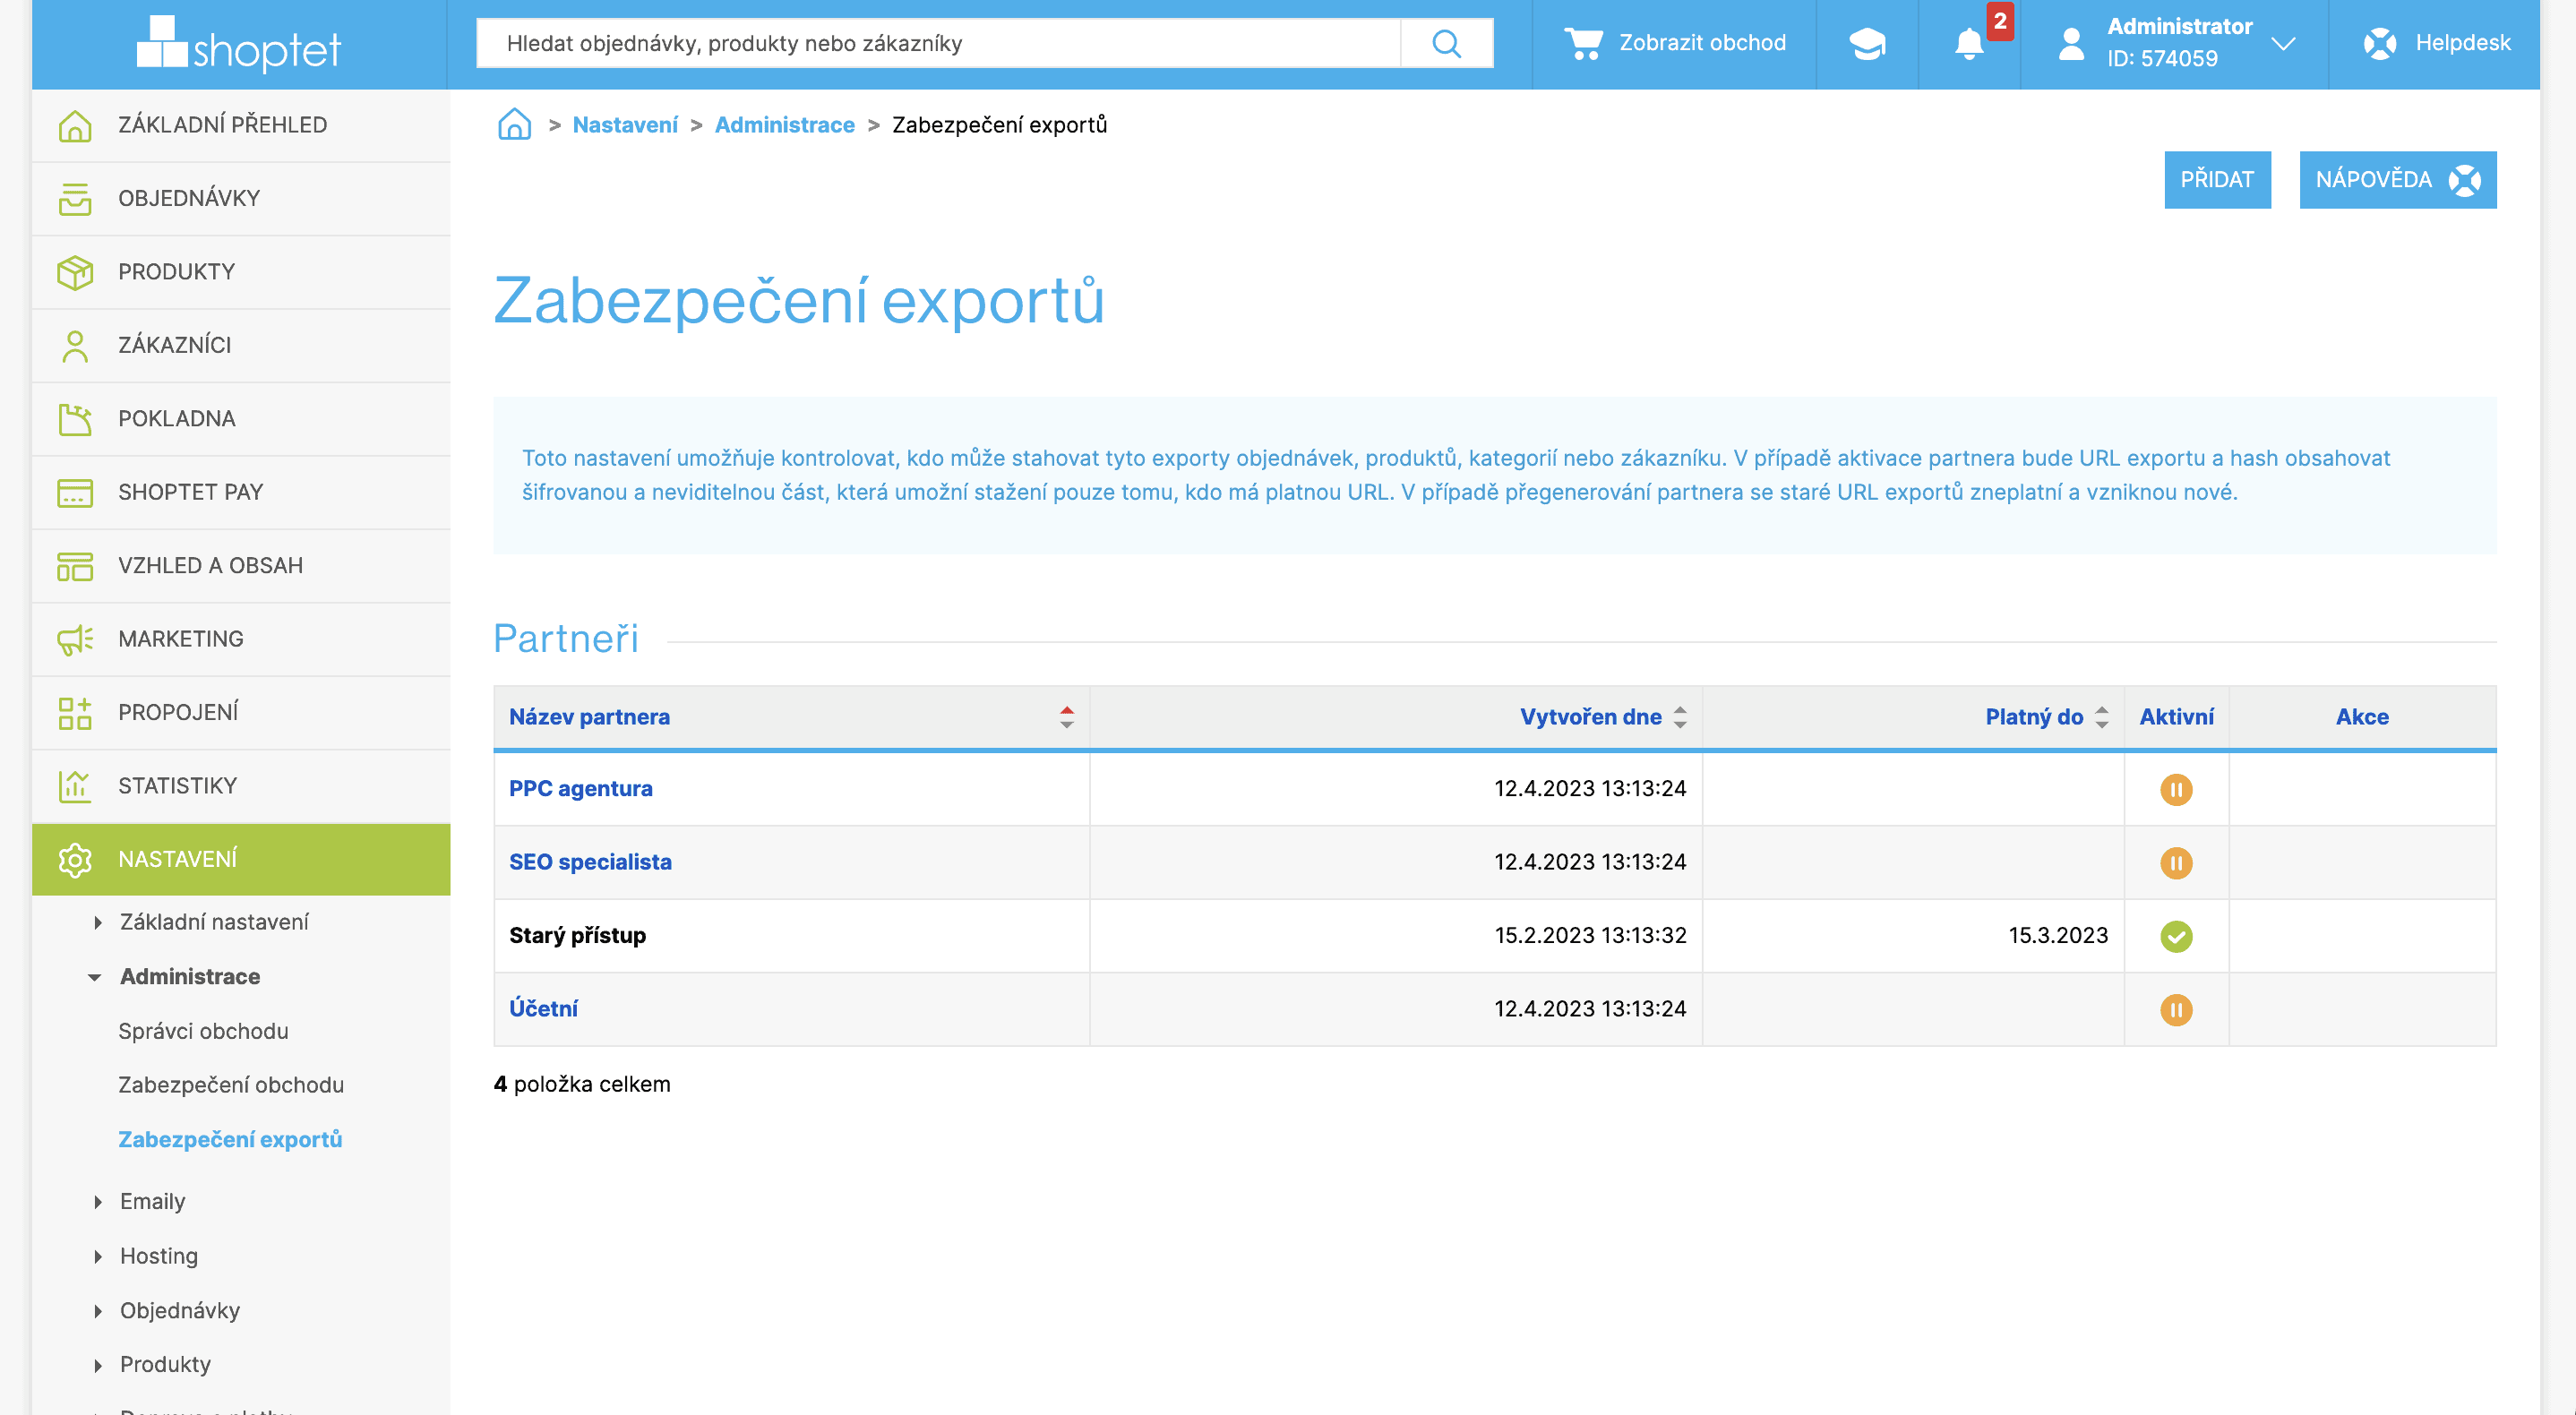Toggle active status for PPC agentura

point(2176,789)
